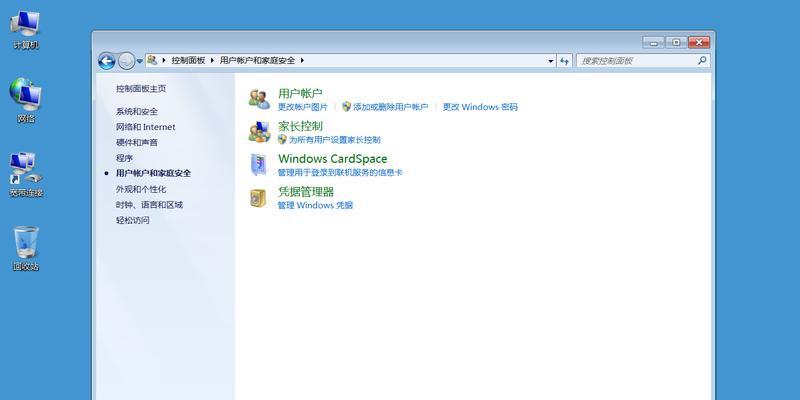Open 控制面板主页 in the sidebar
Image resolution: width=800 pixels, height=400 pixels.
pyautogui.click(x=141, y=89)
